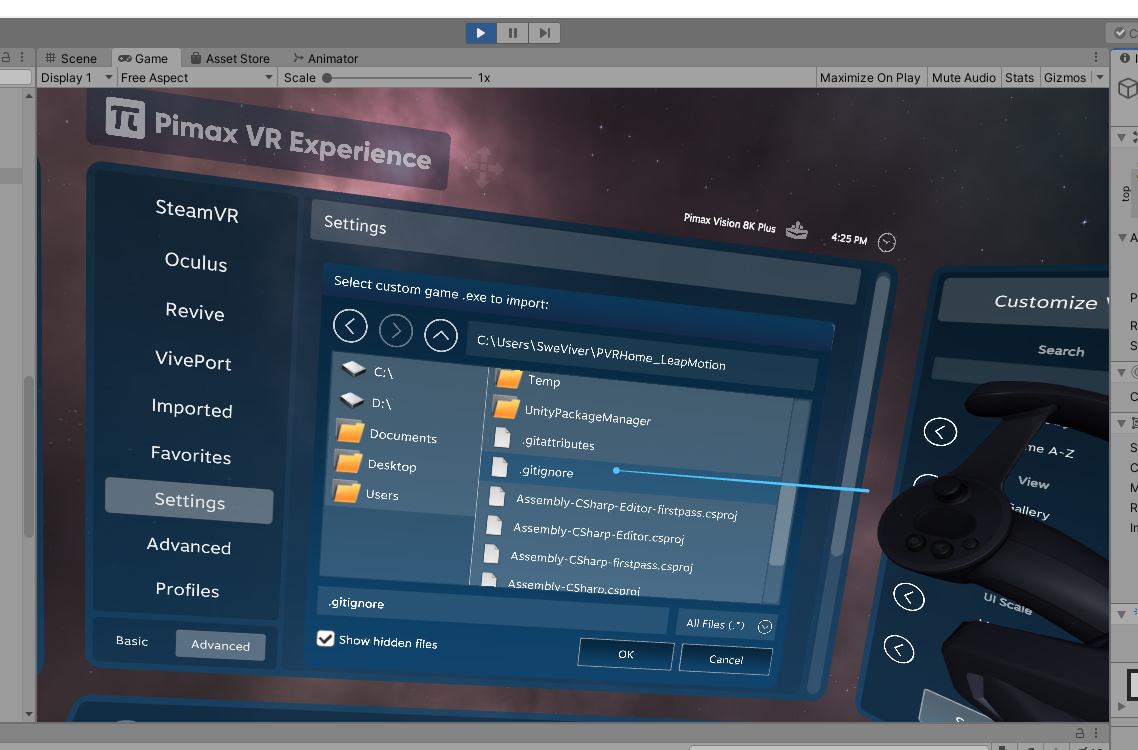This screenshot has height=750, width=1138.
Task: Switch to the Game tab
Action: pos(143,58)
